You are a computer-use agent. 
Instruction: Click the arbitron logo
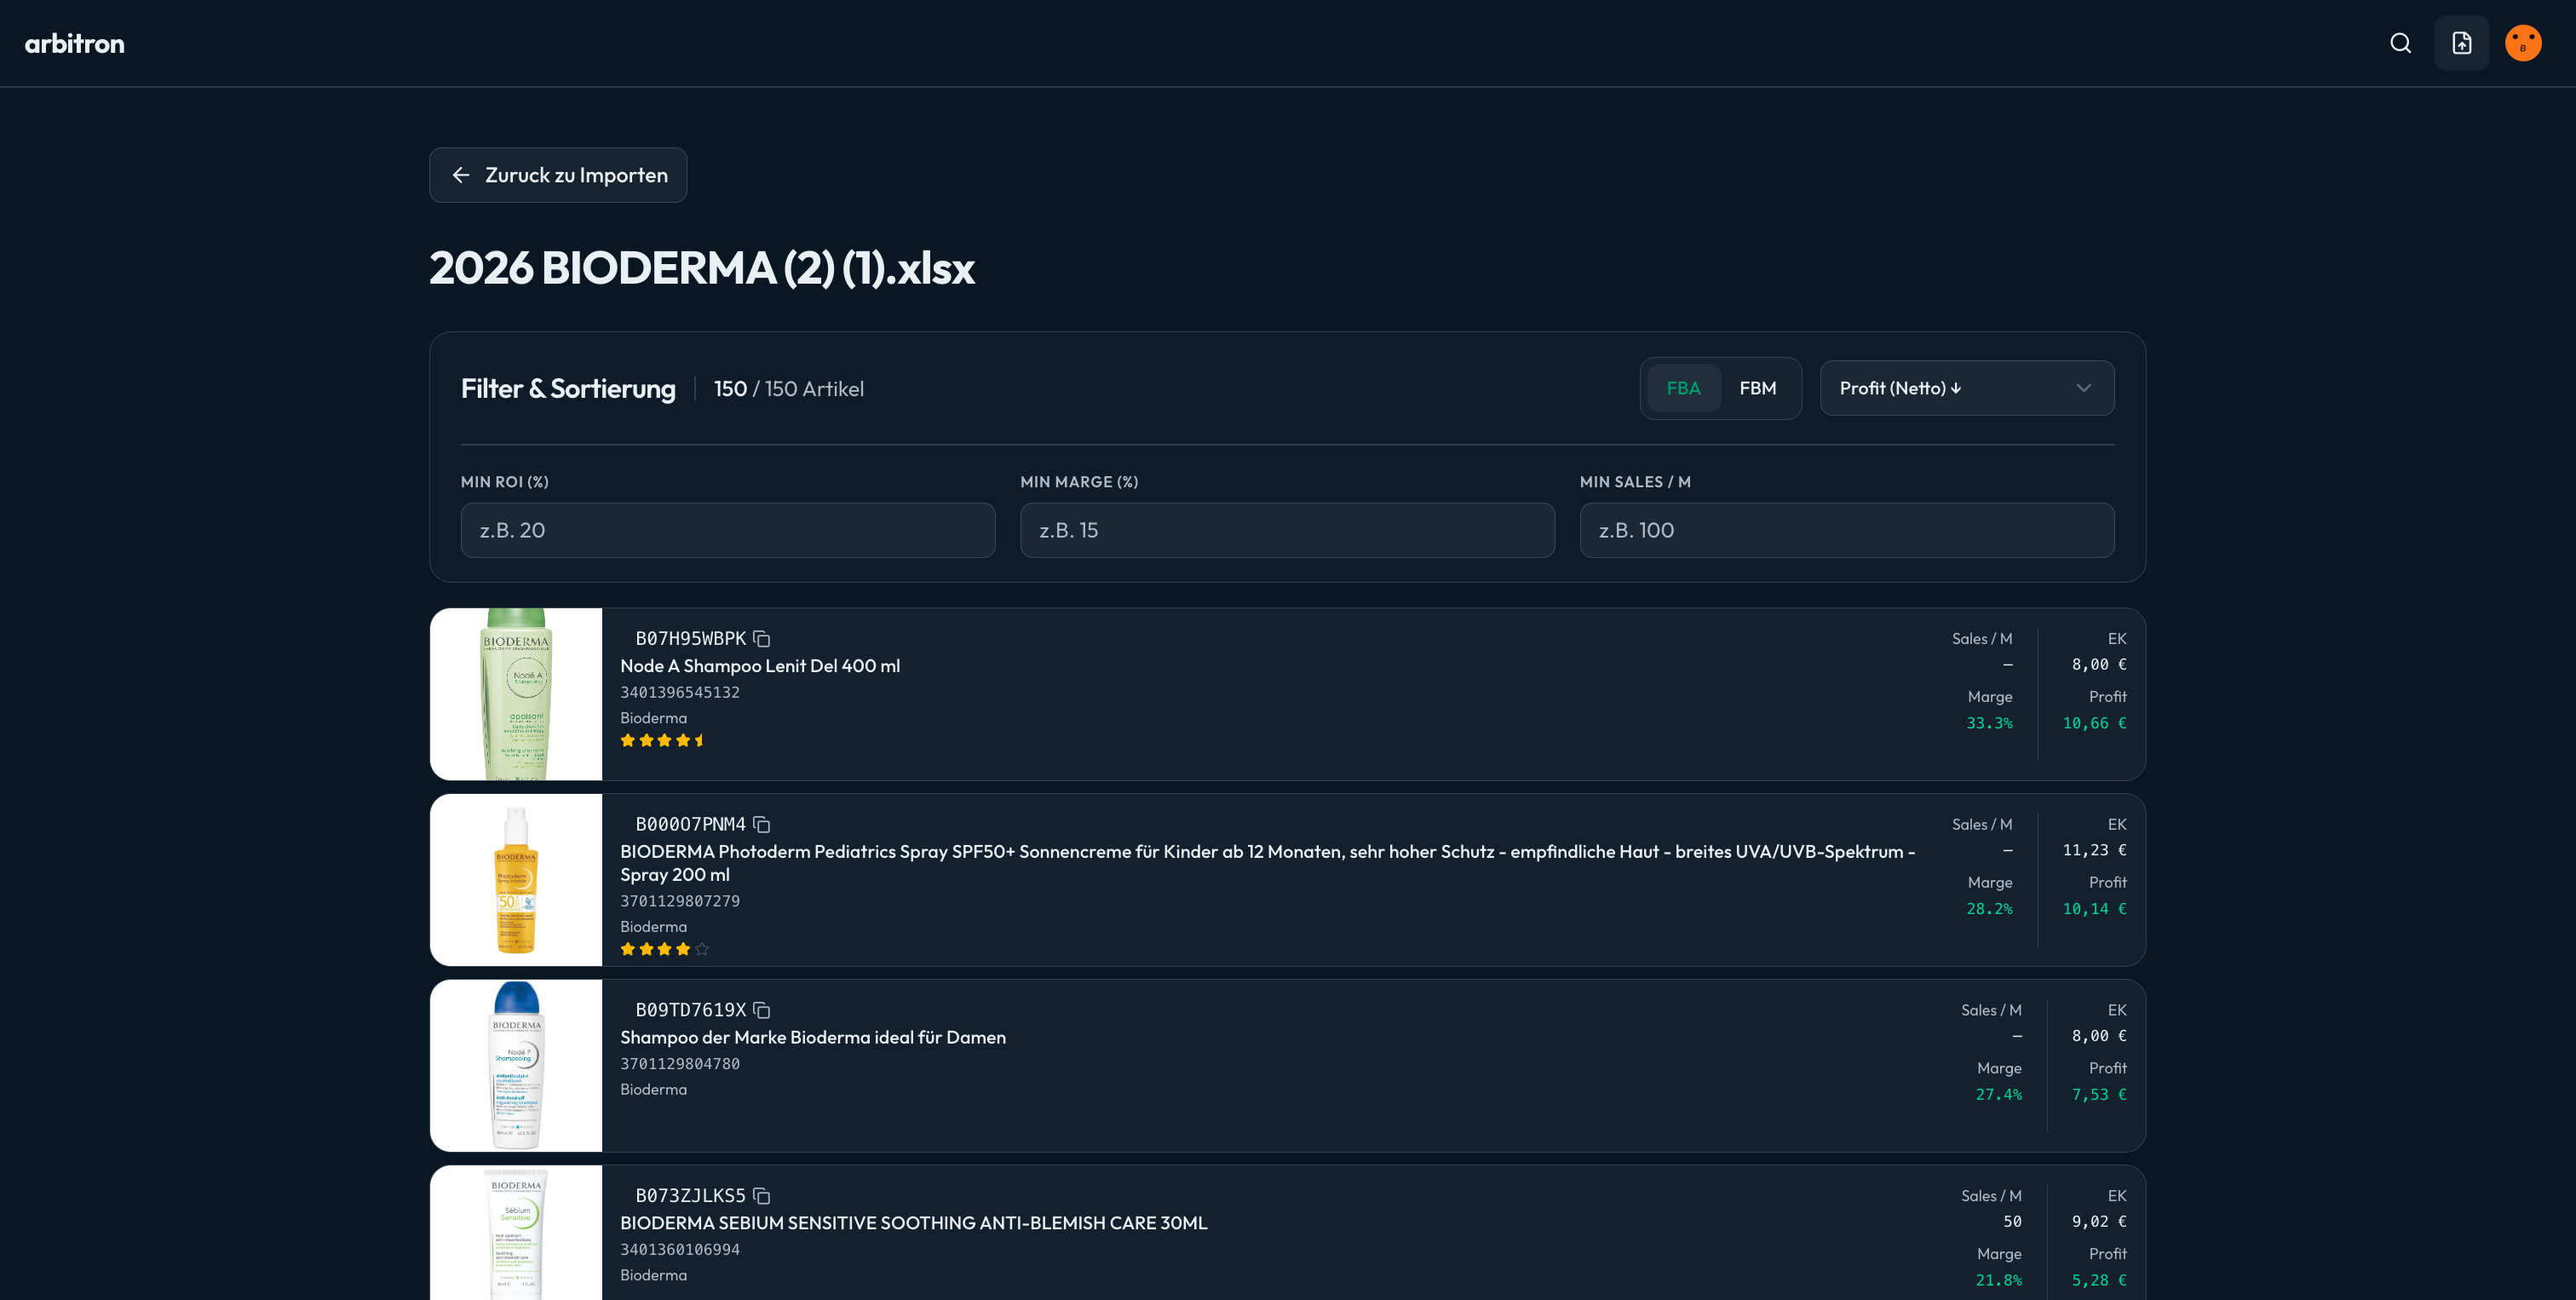[75, 44]
